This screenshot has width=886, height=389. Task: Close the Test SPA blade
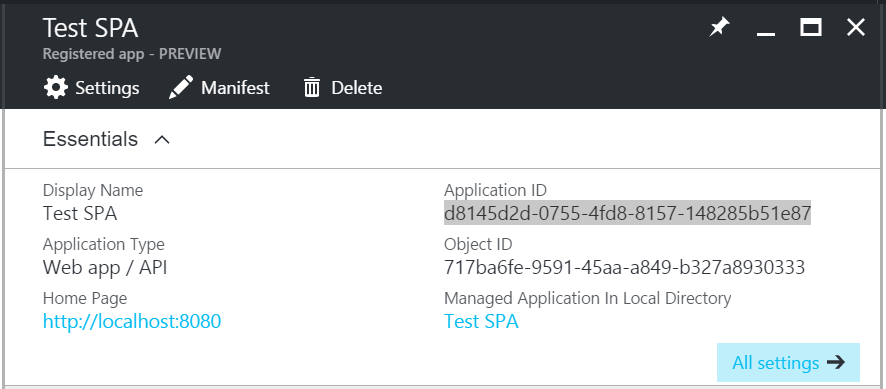(855, 27)
